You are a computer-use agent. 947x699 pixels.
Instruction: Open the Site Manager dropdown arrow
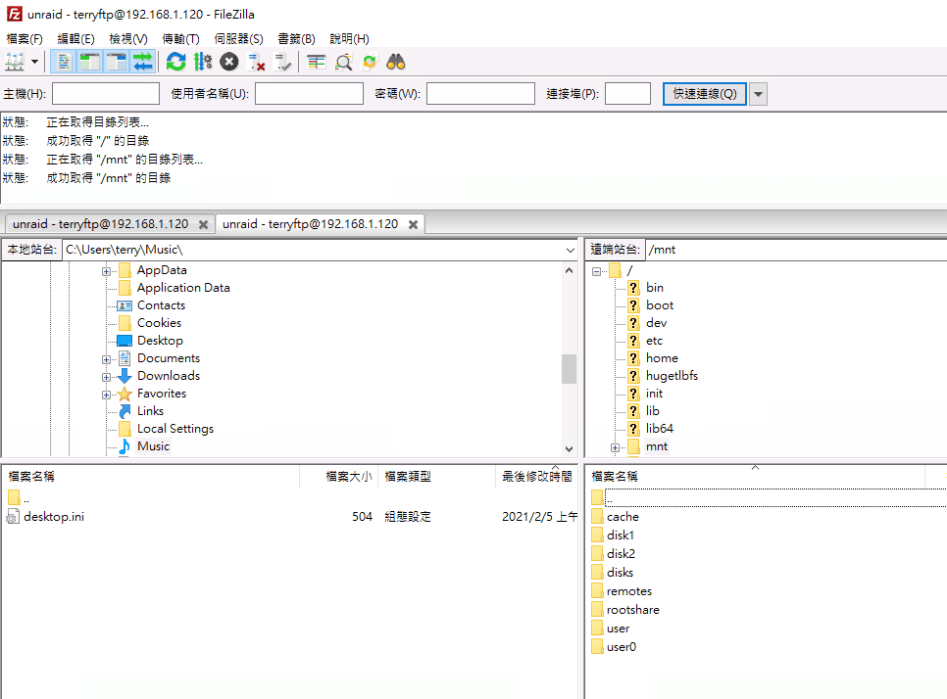pyautogui.click(x=34, y=62)
